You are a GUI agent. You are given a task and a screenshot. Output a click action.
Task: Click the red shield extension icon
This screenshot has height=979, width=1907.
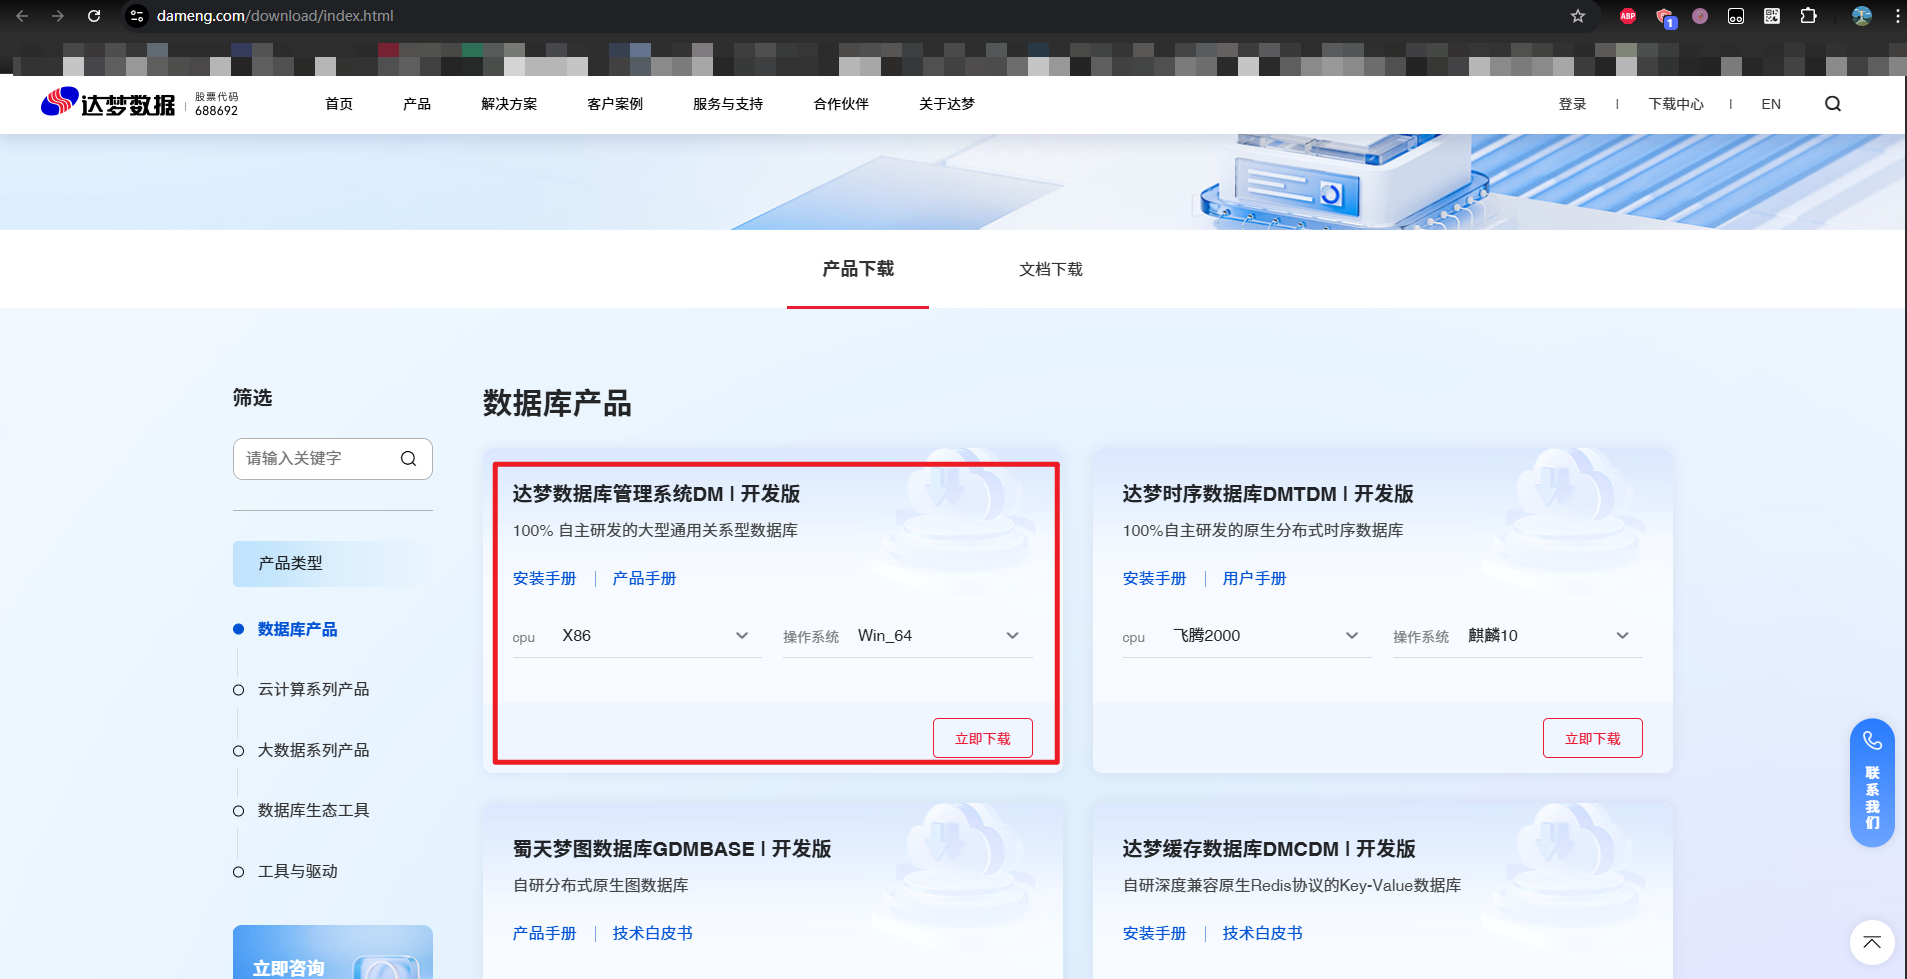tap(1664, 16)
